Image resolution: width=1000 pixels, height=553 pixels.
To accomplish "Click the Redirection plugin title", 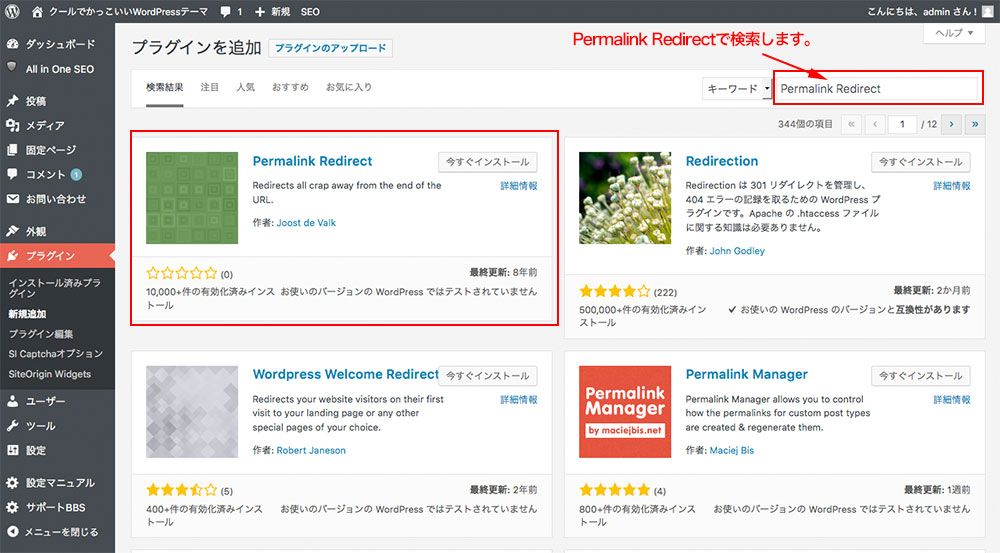I will point(722,161).
